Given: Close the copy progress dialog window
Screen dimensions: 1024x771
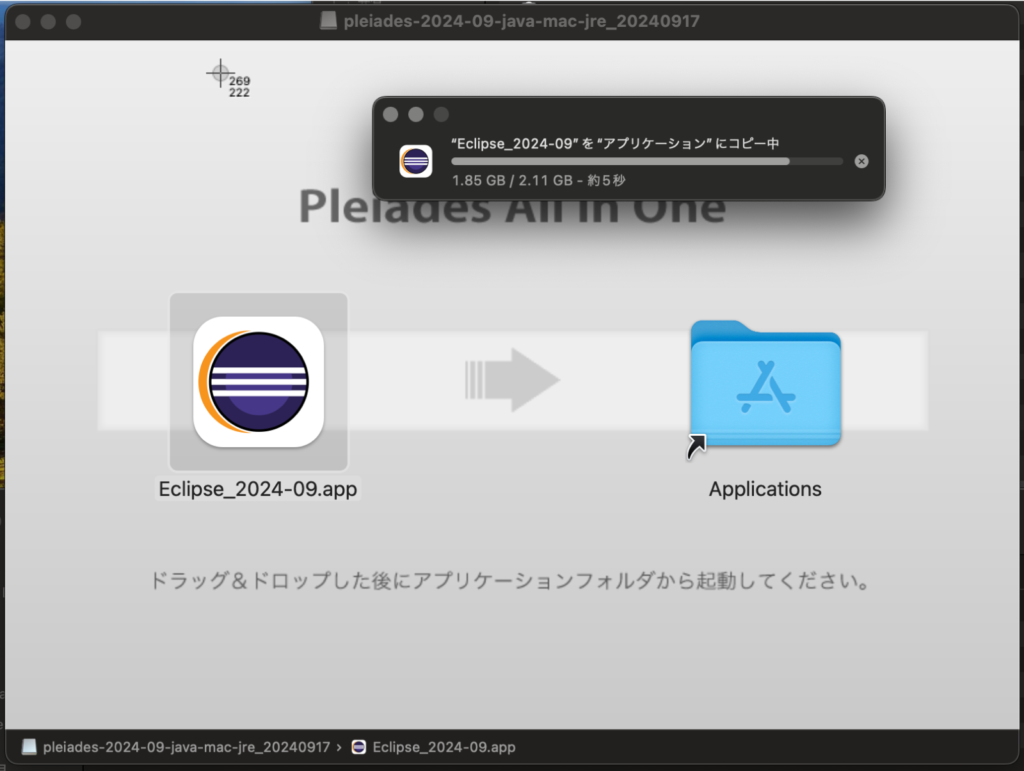Looking at the screenshot, I should point(391,115).
